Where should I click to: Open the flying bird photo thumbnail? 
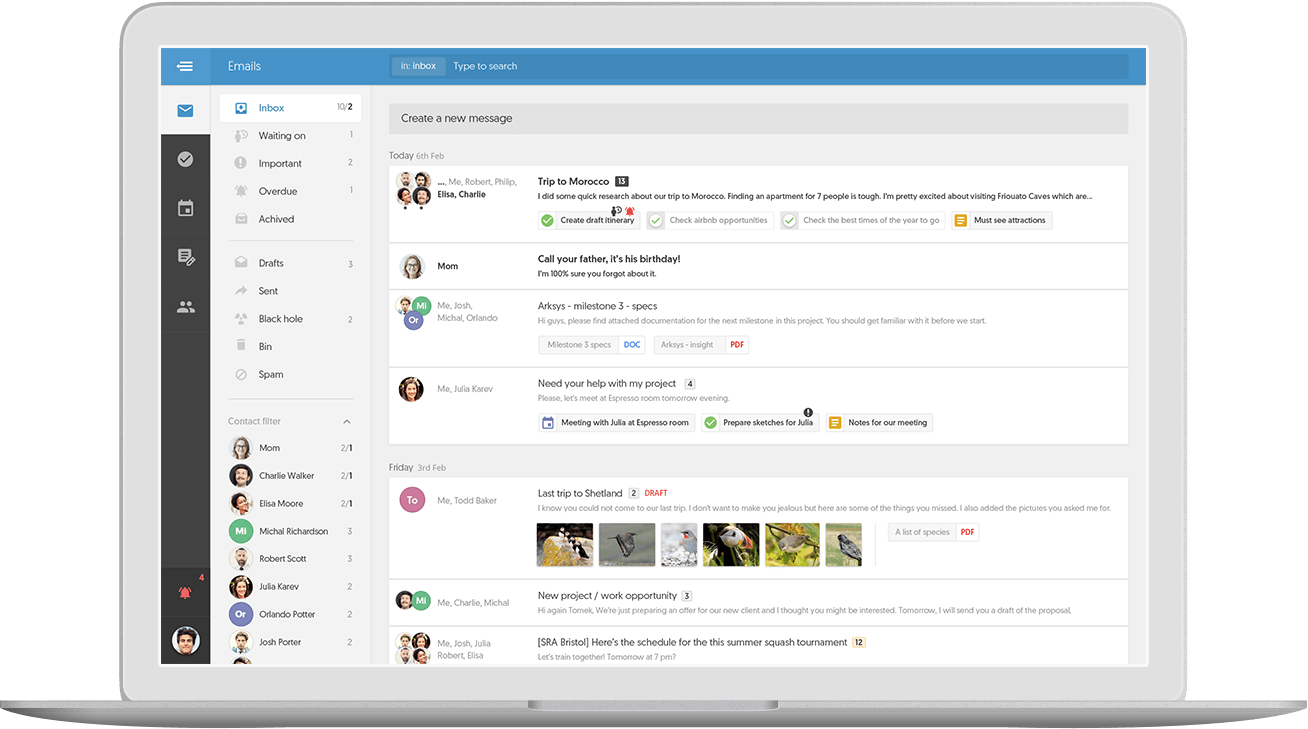coord(627,545)
